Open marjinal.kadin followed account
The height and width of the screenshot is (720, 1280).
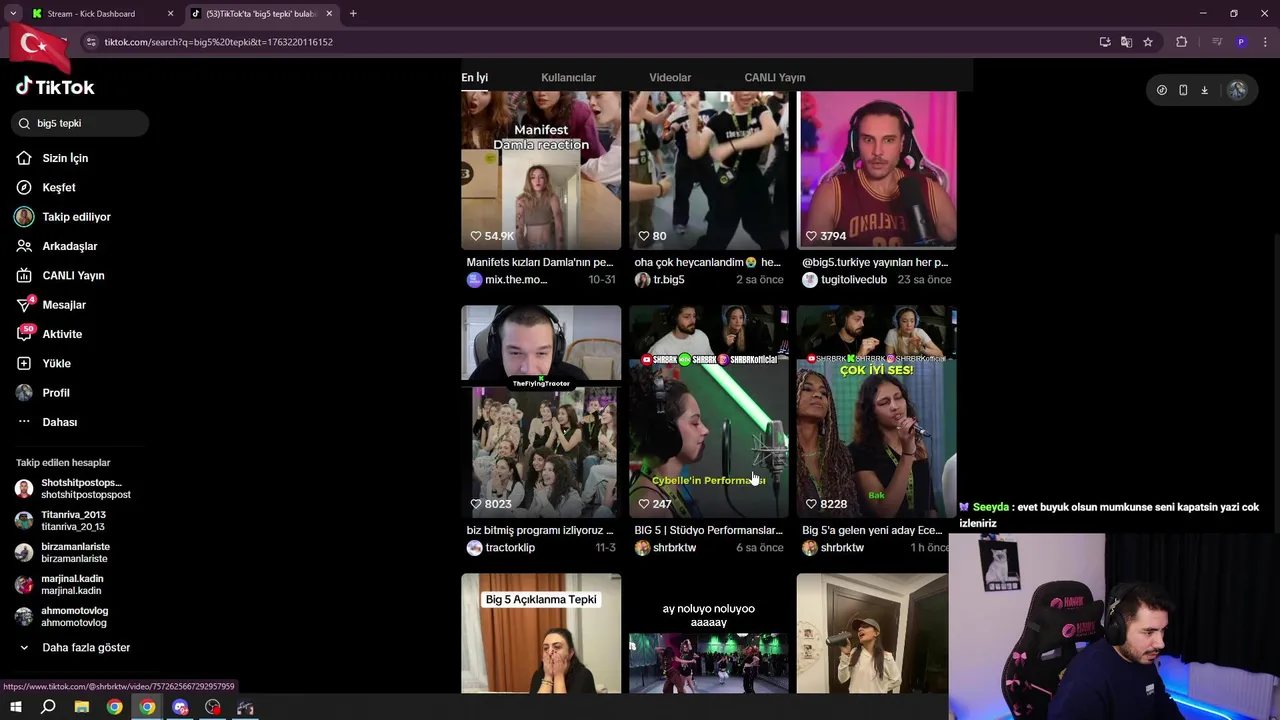tap(59, 584)
